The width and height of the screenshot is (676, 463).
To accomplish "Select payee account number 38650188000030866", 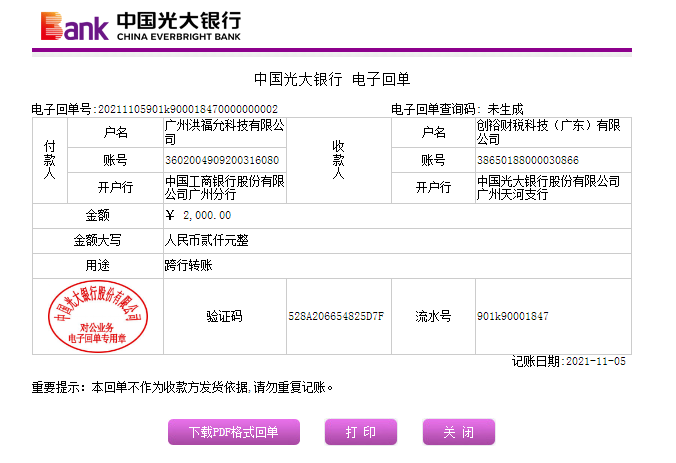I will point(528,160).
